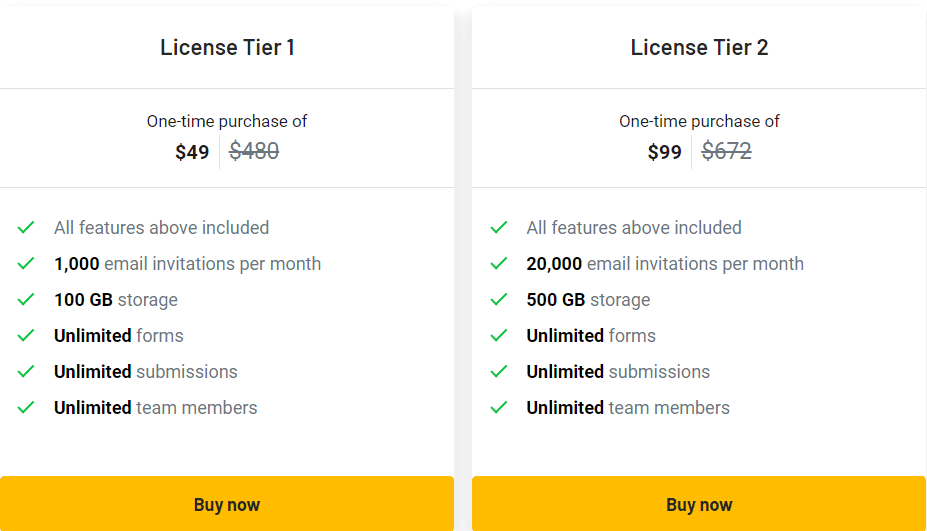
Task: Click Tier 2 Unlimited team members checkmark
Action: (x=499, y=407)
